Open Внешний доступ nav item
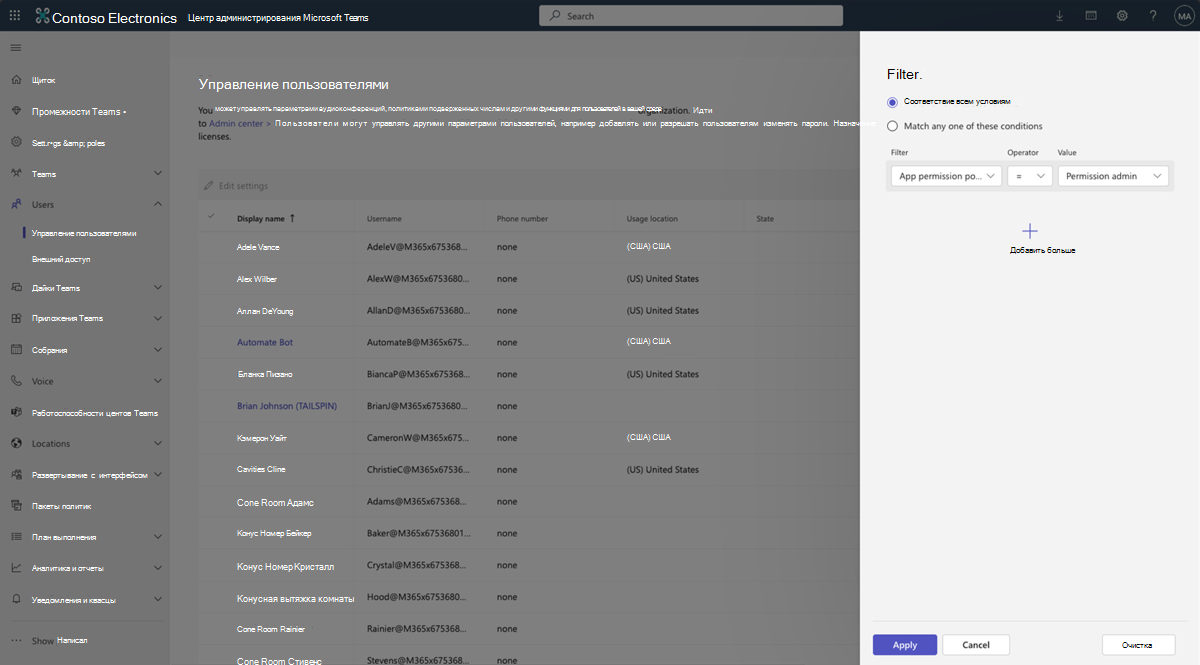Viewport: 1200px width, 665px height. pos(61,259)
